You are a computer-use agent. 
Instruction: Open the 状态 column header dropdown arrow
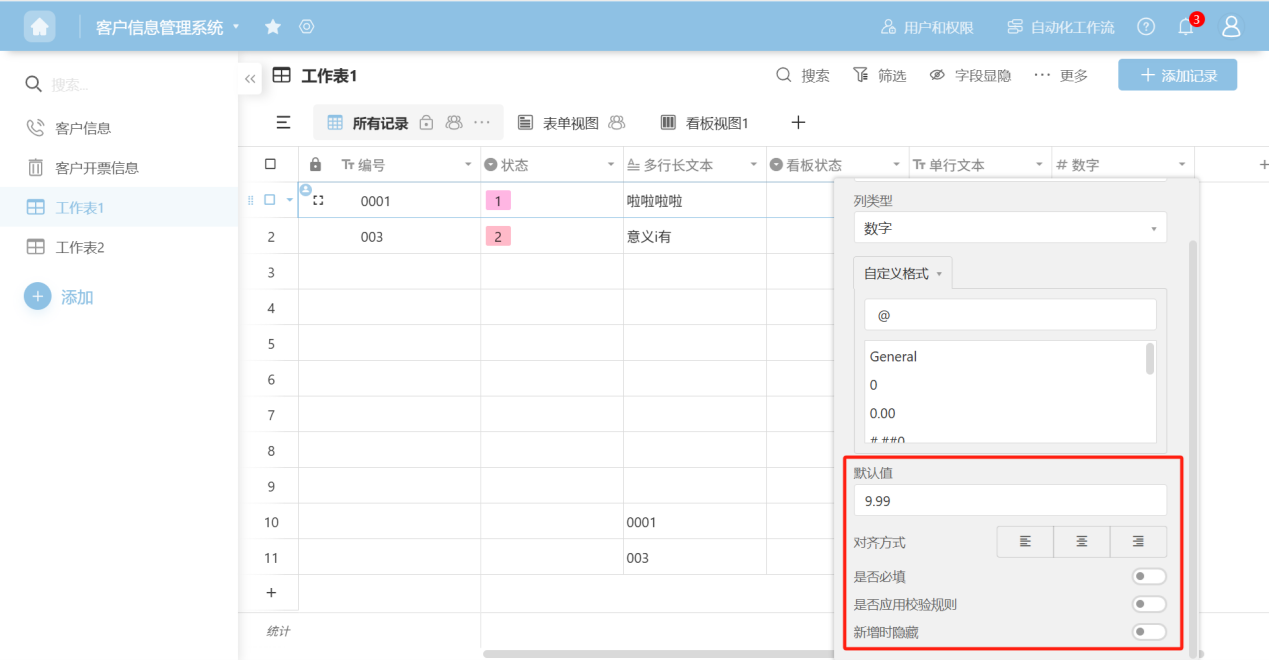[611, 165]
